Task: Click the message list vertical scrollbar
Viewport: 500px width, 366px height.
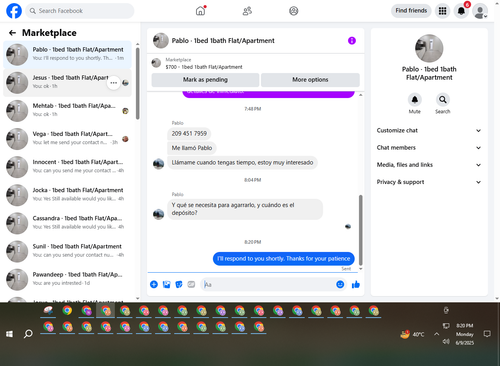Action: click(x=360, y=230)
